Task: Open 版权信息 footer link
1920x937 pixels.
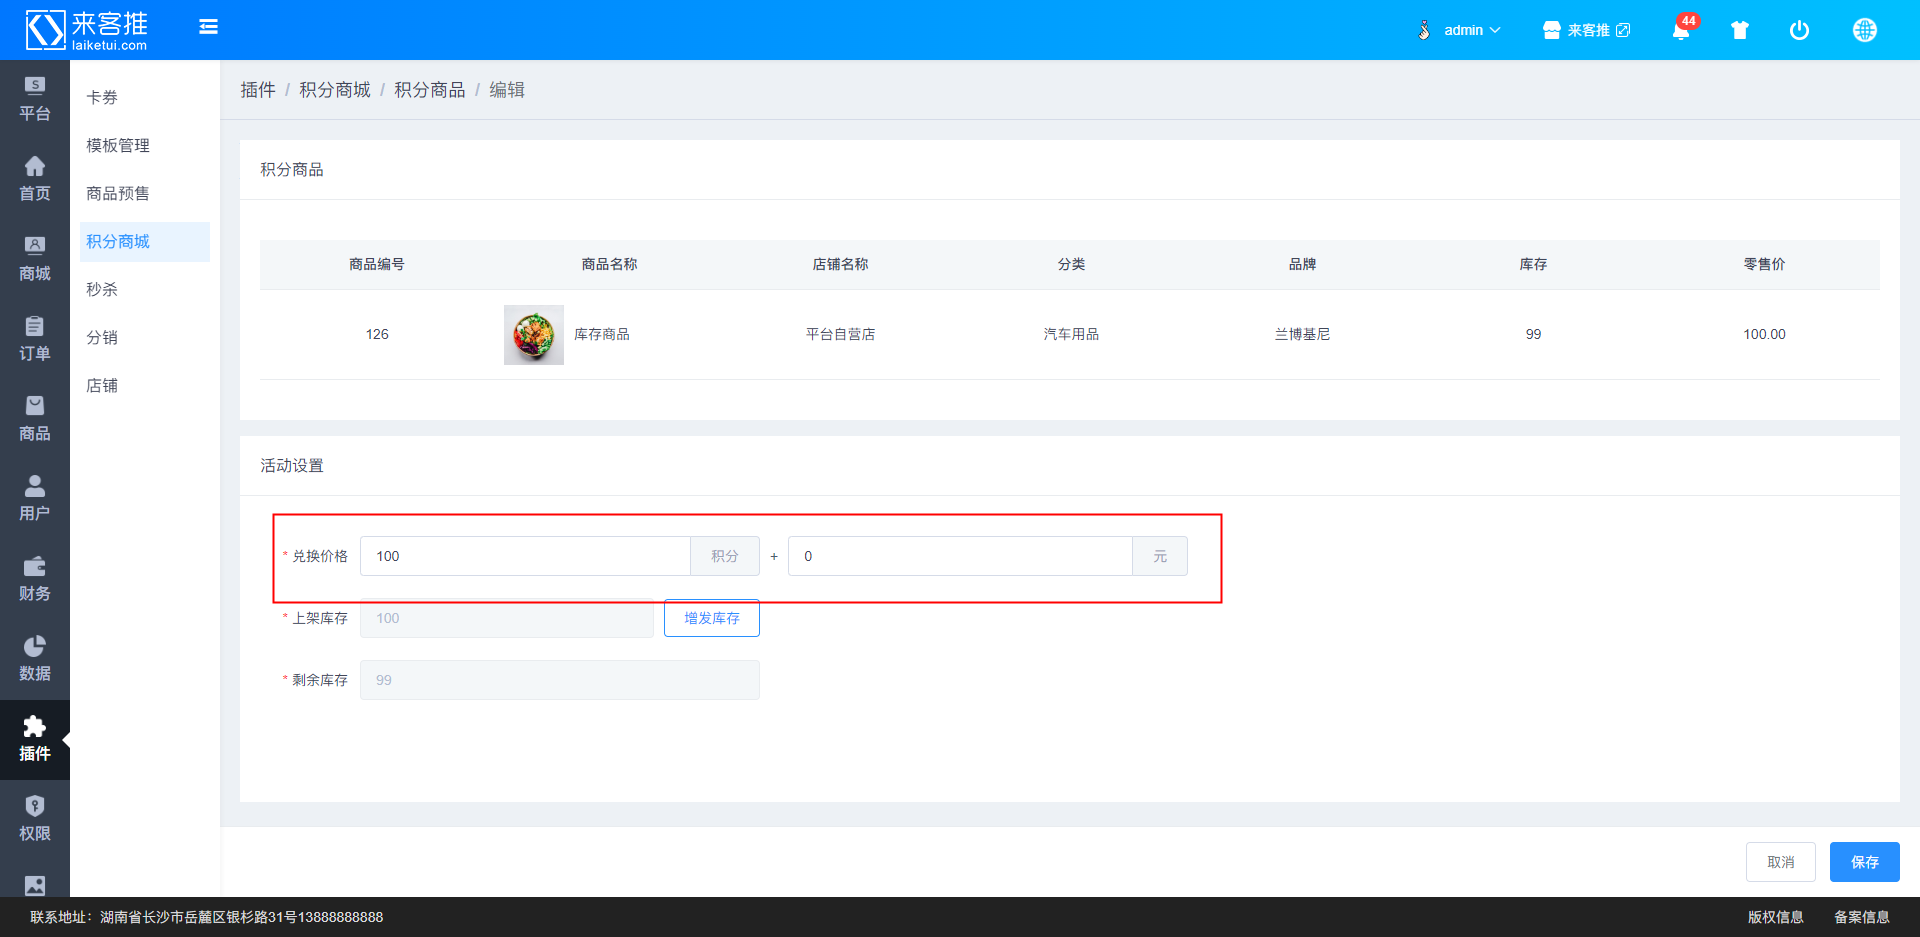Action: coord(1776,917)
